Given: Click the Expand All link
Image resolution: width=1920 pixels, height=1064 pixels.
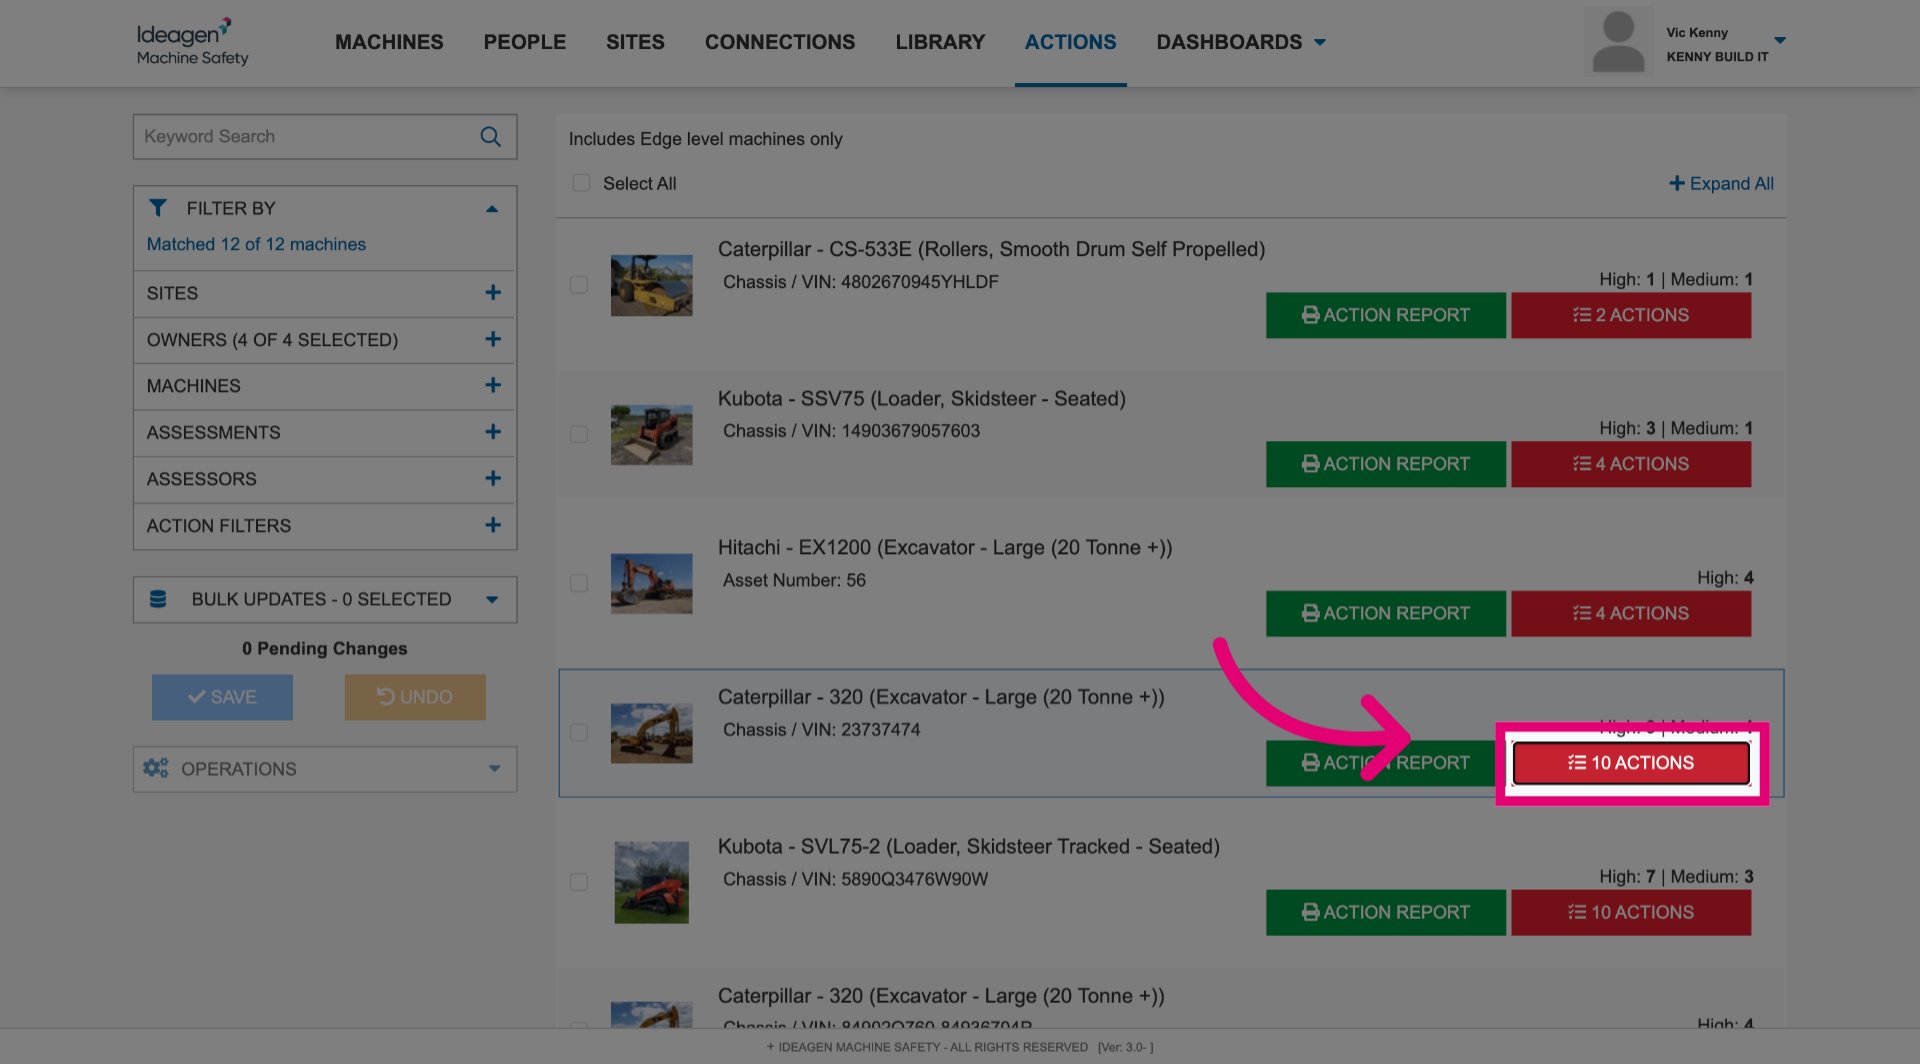Looking at the screenshot, I should [1721, 183].
